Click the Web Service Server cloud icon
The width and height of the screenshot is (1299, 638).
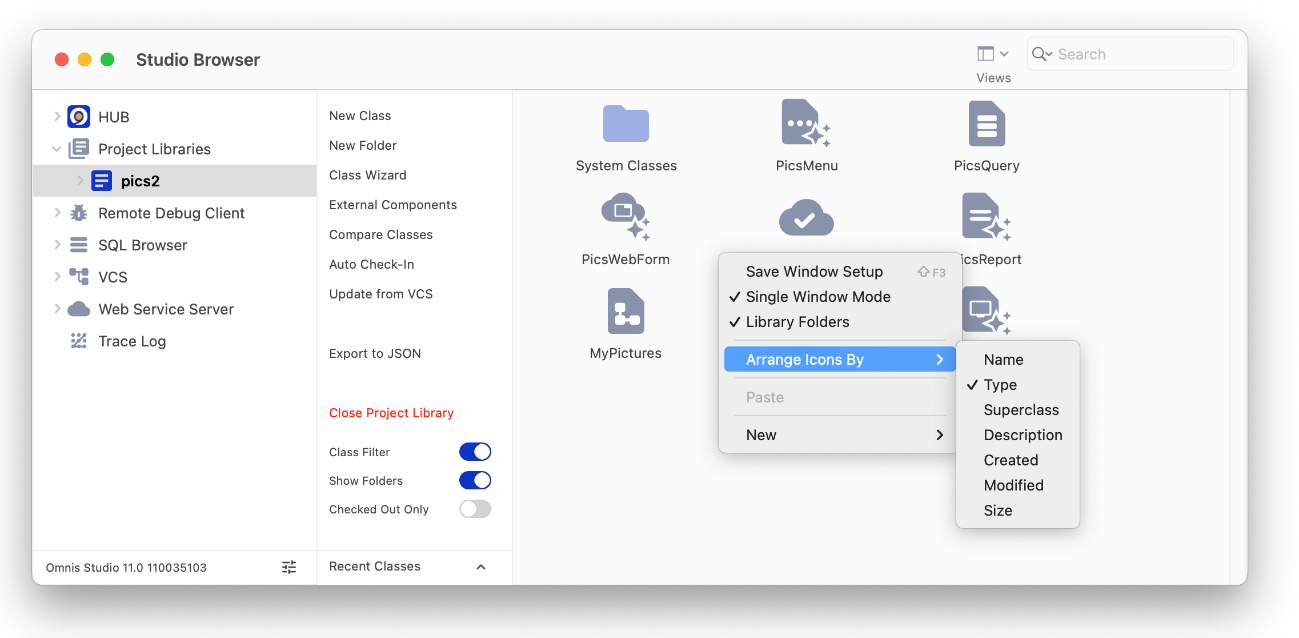click(78, 309)
